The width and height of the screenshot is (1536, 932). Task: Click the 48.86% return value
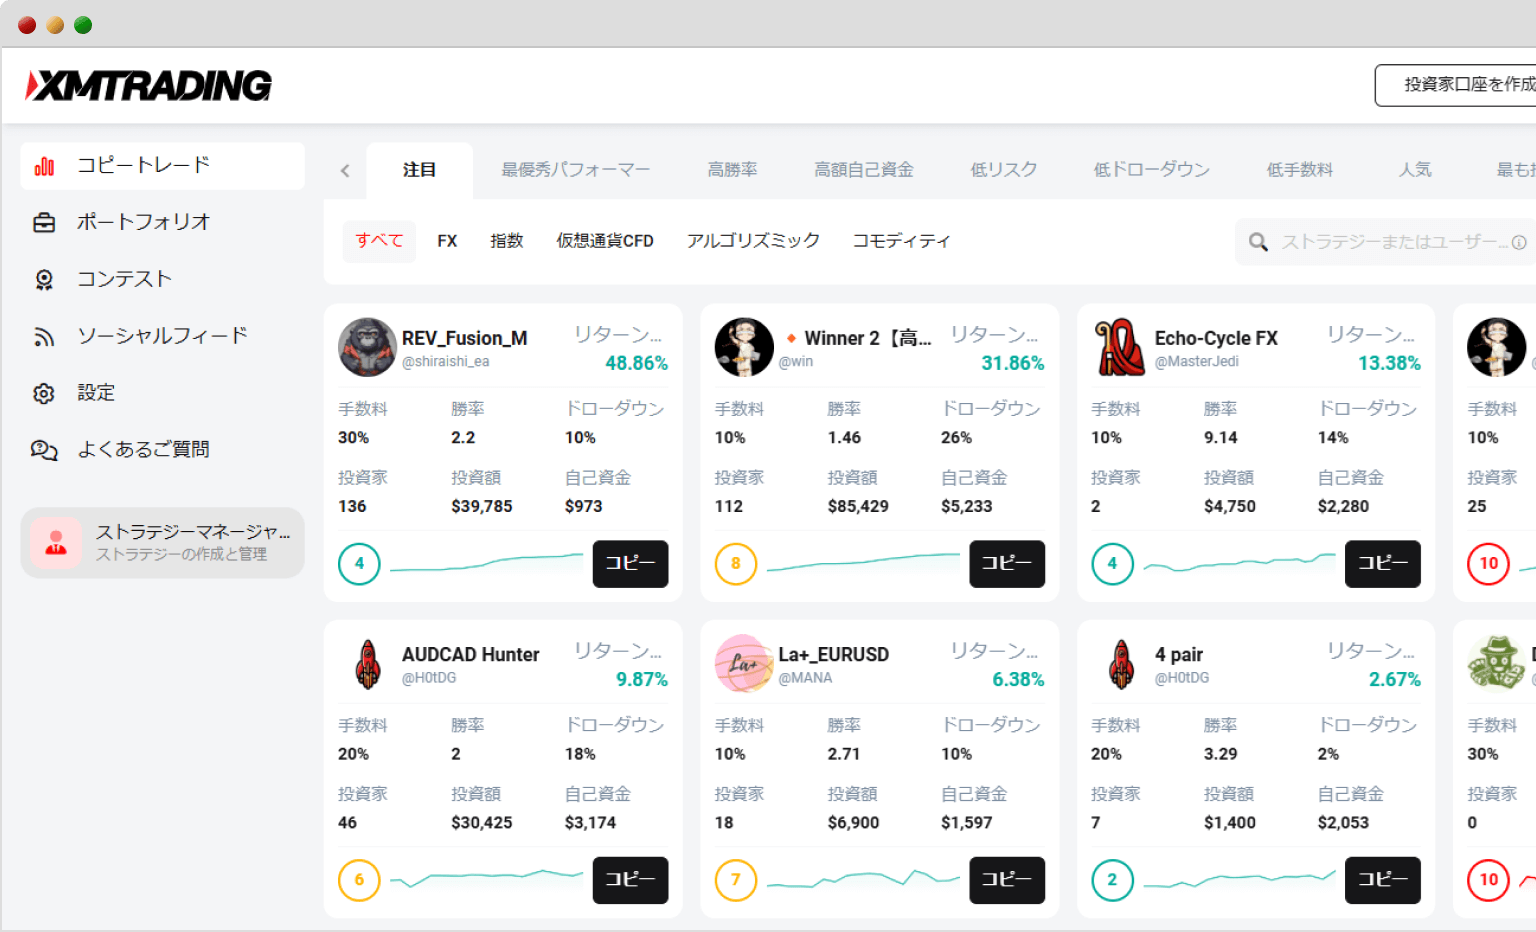pos(636,364)
